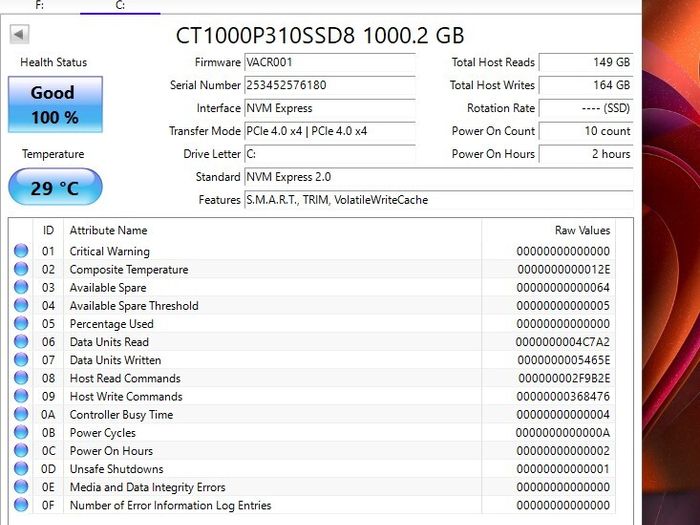700x525 pixels.
Task: Click raw value 00000000368476
Action: (563, 396)
